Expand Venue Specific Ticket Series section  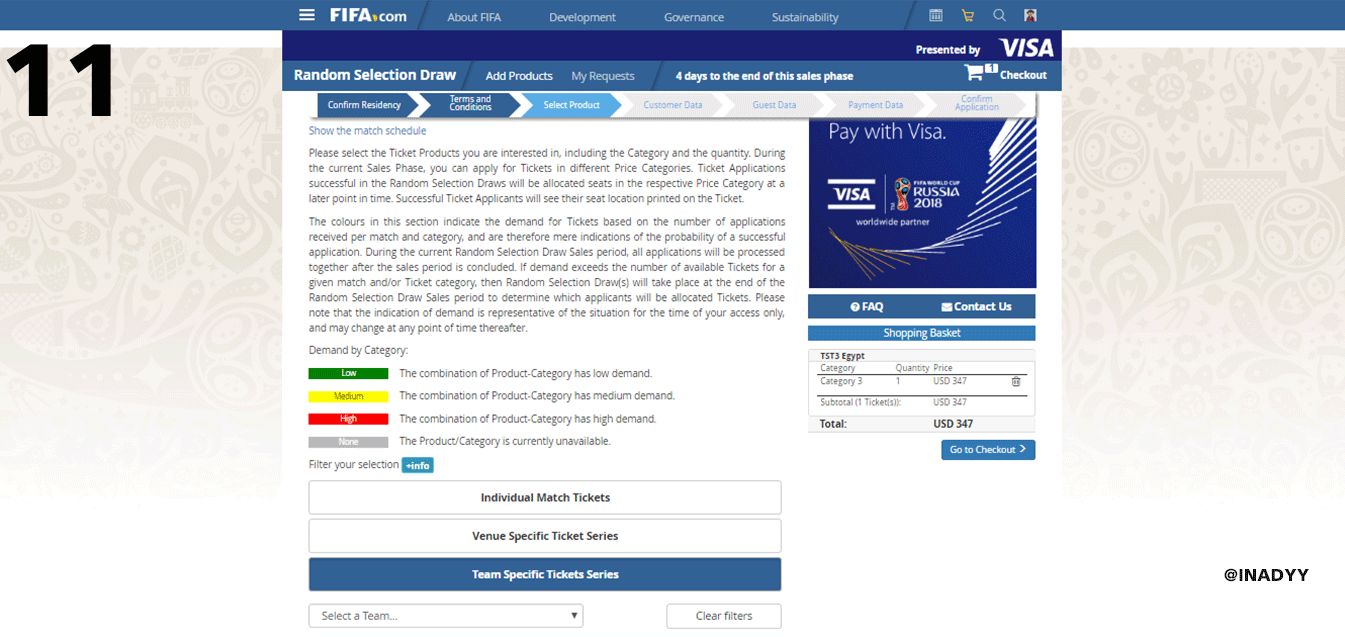[545, 536]
